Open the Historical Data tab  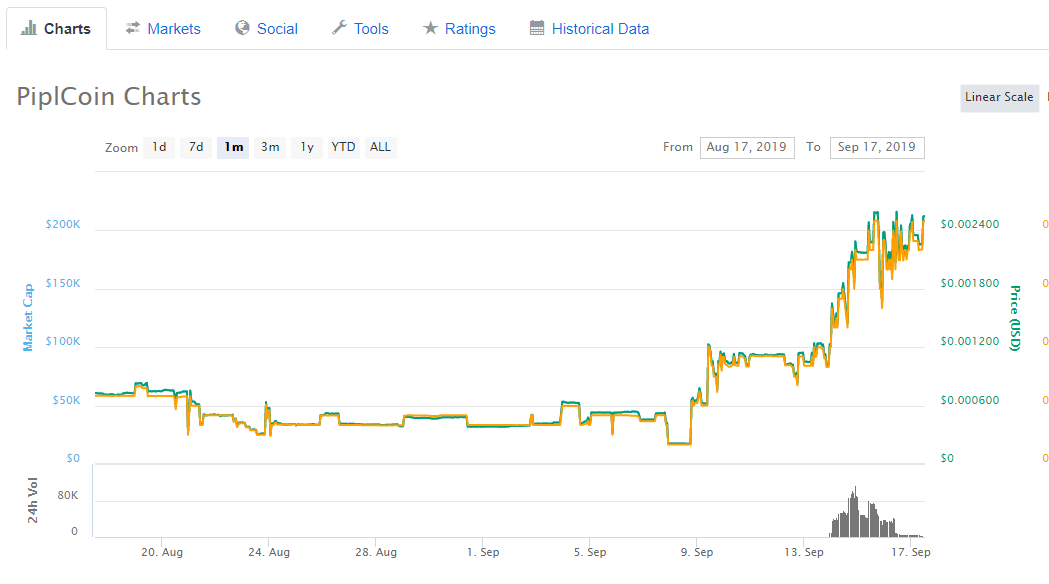click(589, 29)
